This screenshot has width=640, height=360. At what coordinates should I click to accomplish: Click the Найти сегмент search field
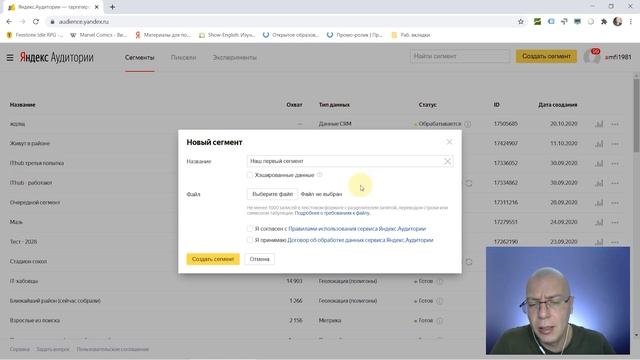pyautogui.click(x=460, y=56)
